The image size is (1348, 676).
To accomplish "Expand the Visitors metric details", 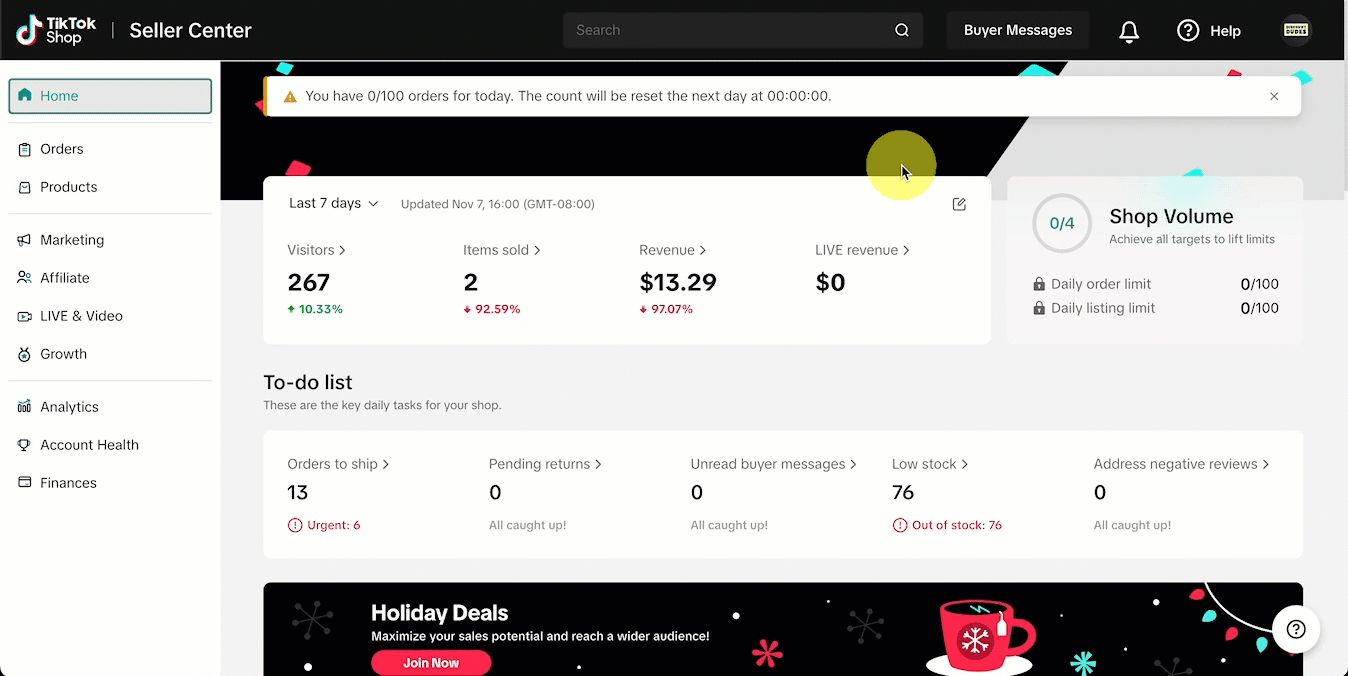I will (316, 250).
